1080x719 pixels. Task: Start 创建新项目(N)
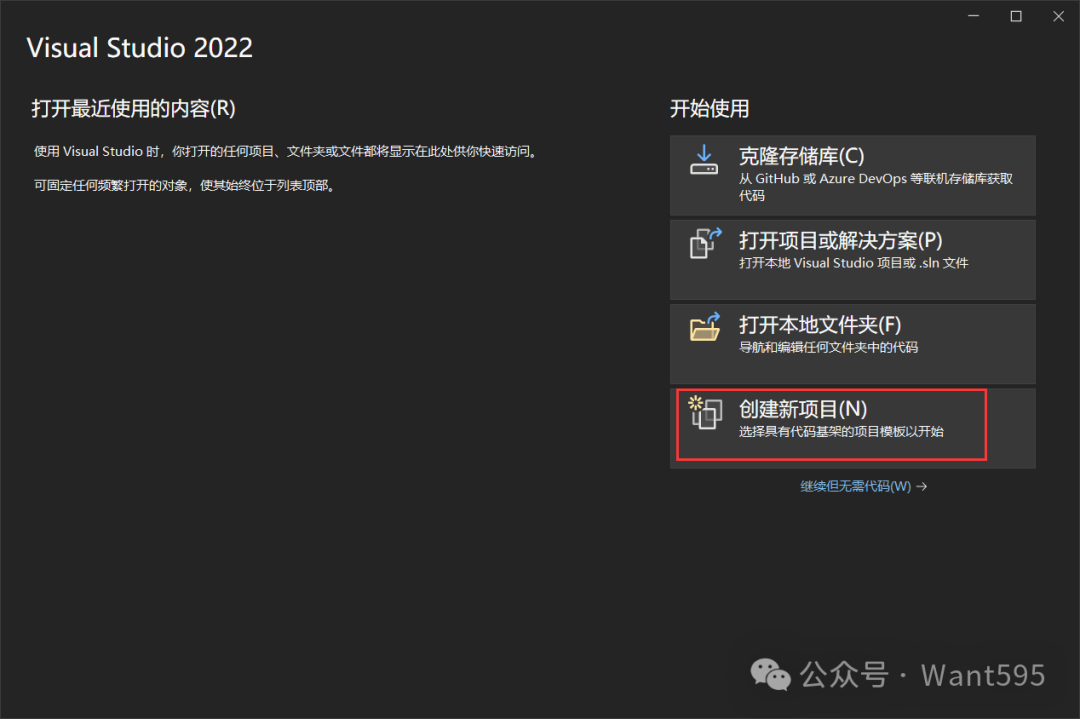pos(853,428)
